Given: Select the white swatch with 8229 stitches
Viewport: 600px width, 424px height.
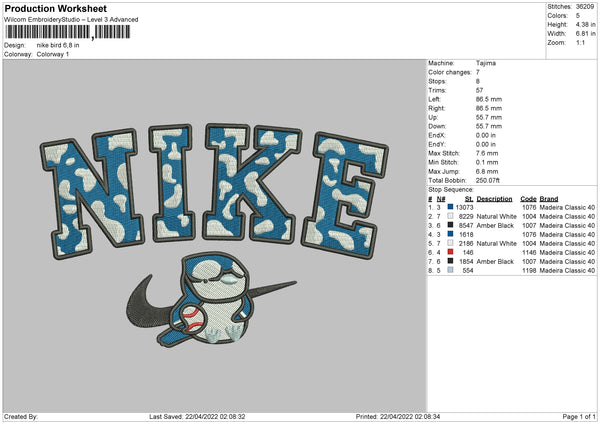Looking at the screenshot, I should [451, 216].
